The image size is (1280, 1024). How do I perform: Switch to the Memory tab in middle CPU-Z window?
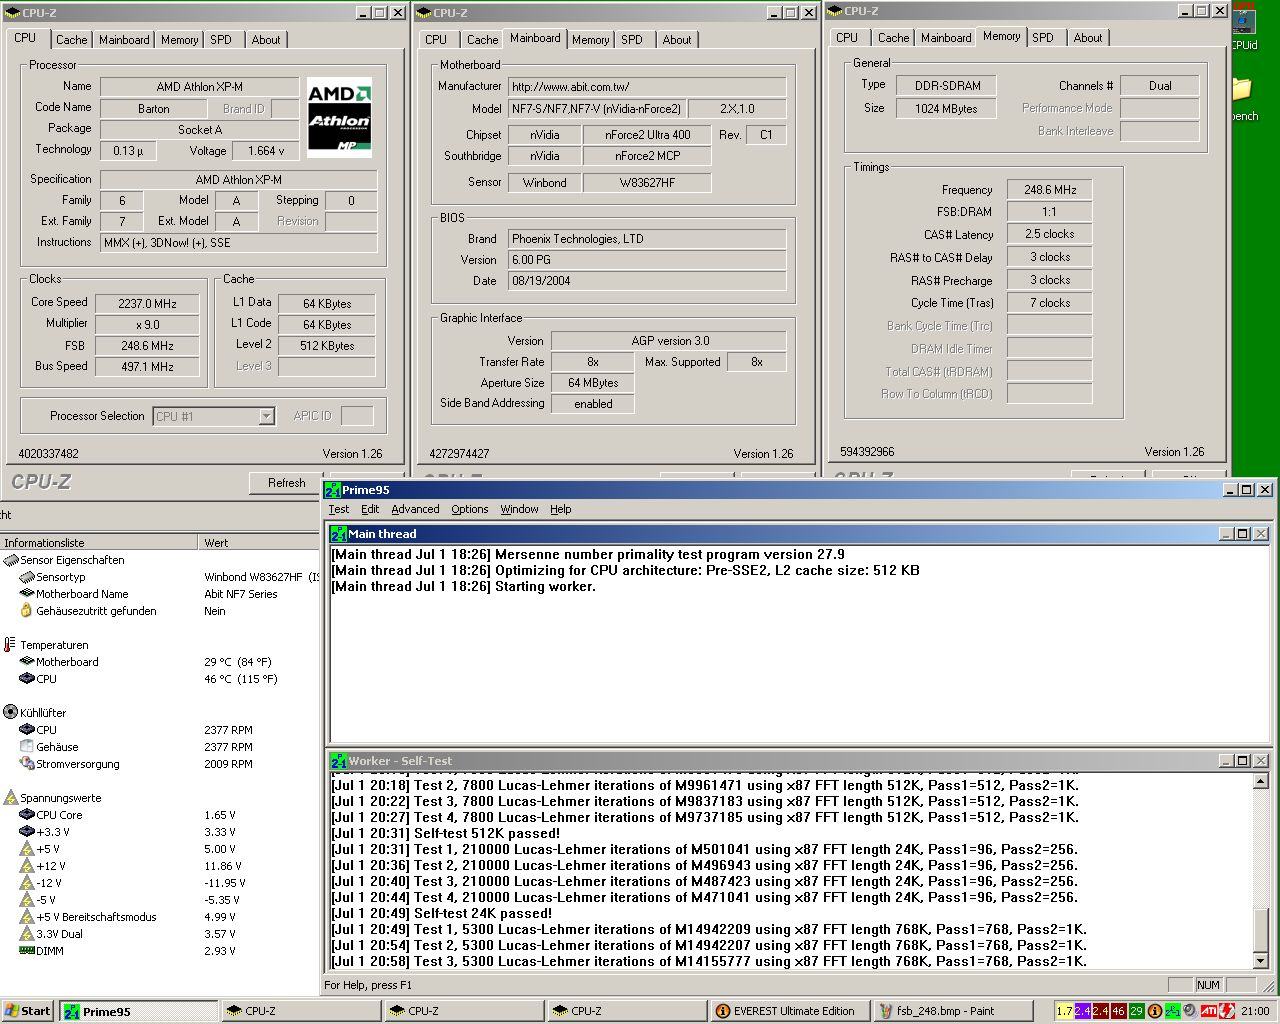tap(590, 40)
